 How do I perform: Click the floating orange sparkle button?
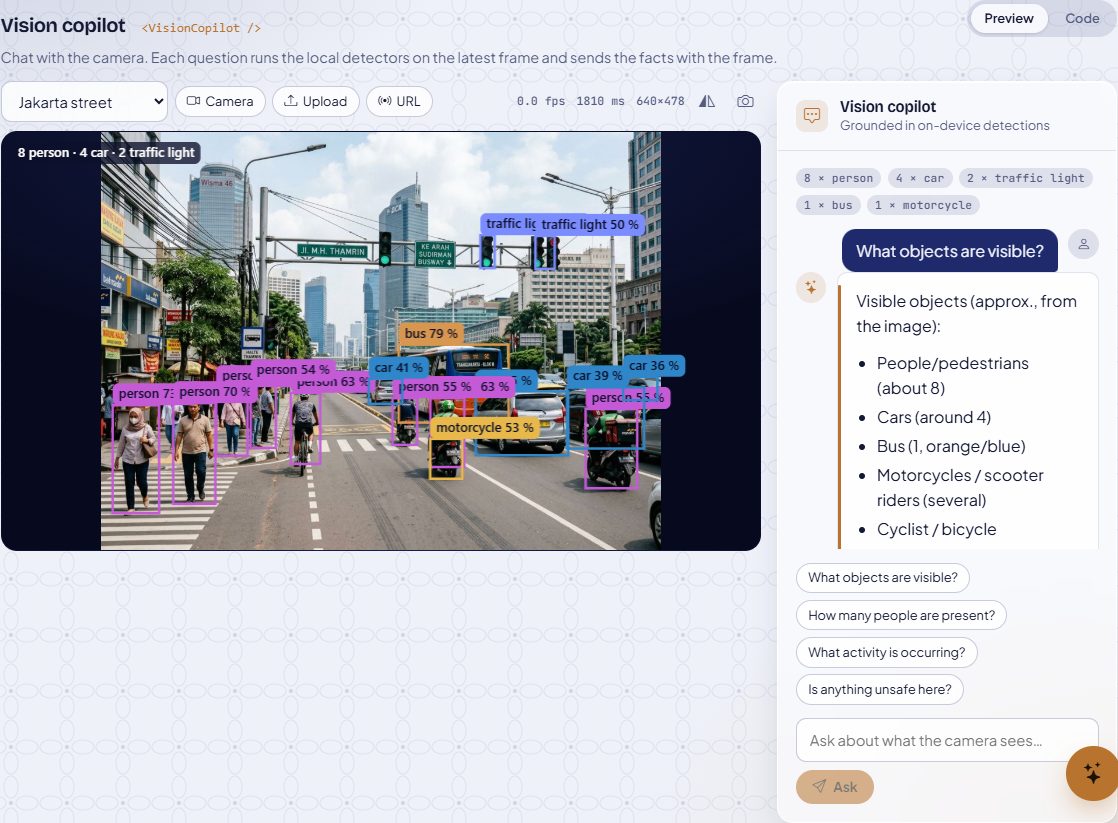(x=1092, y=773)
